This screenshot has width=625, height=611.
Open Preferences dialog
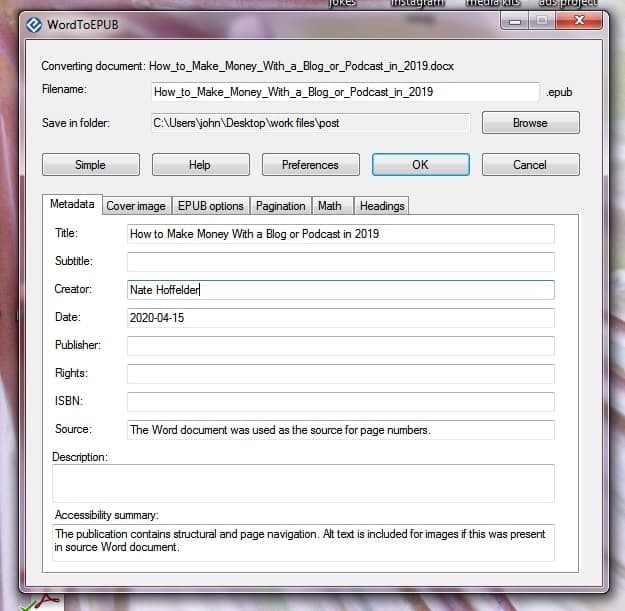(x=311, y=165)
